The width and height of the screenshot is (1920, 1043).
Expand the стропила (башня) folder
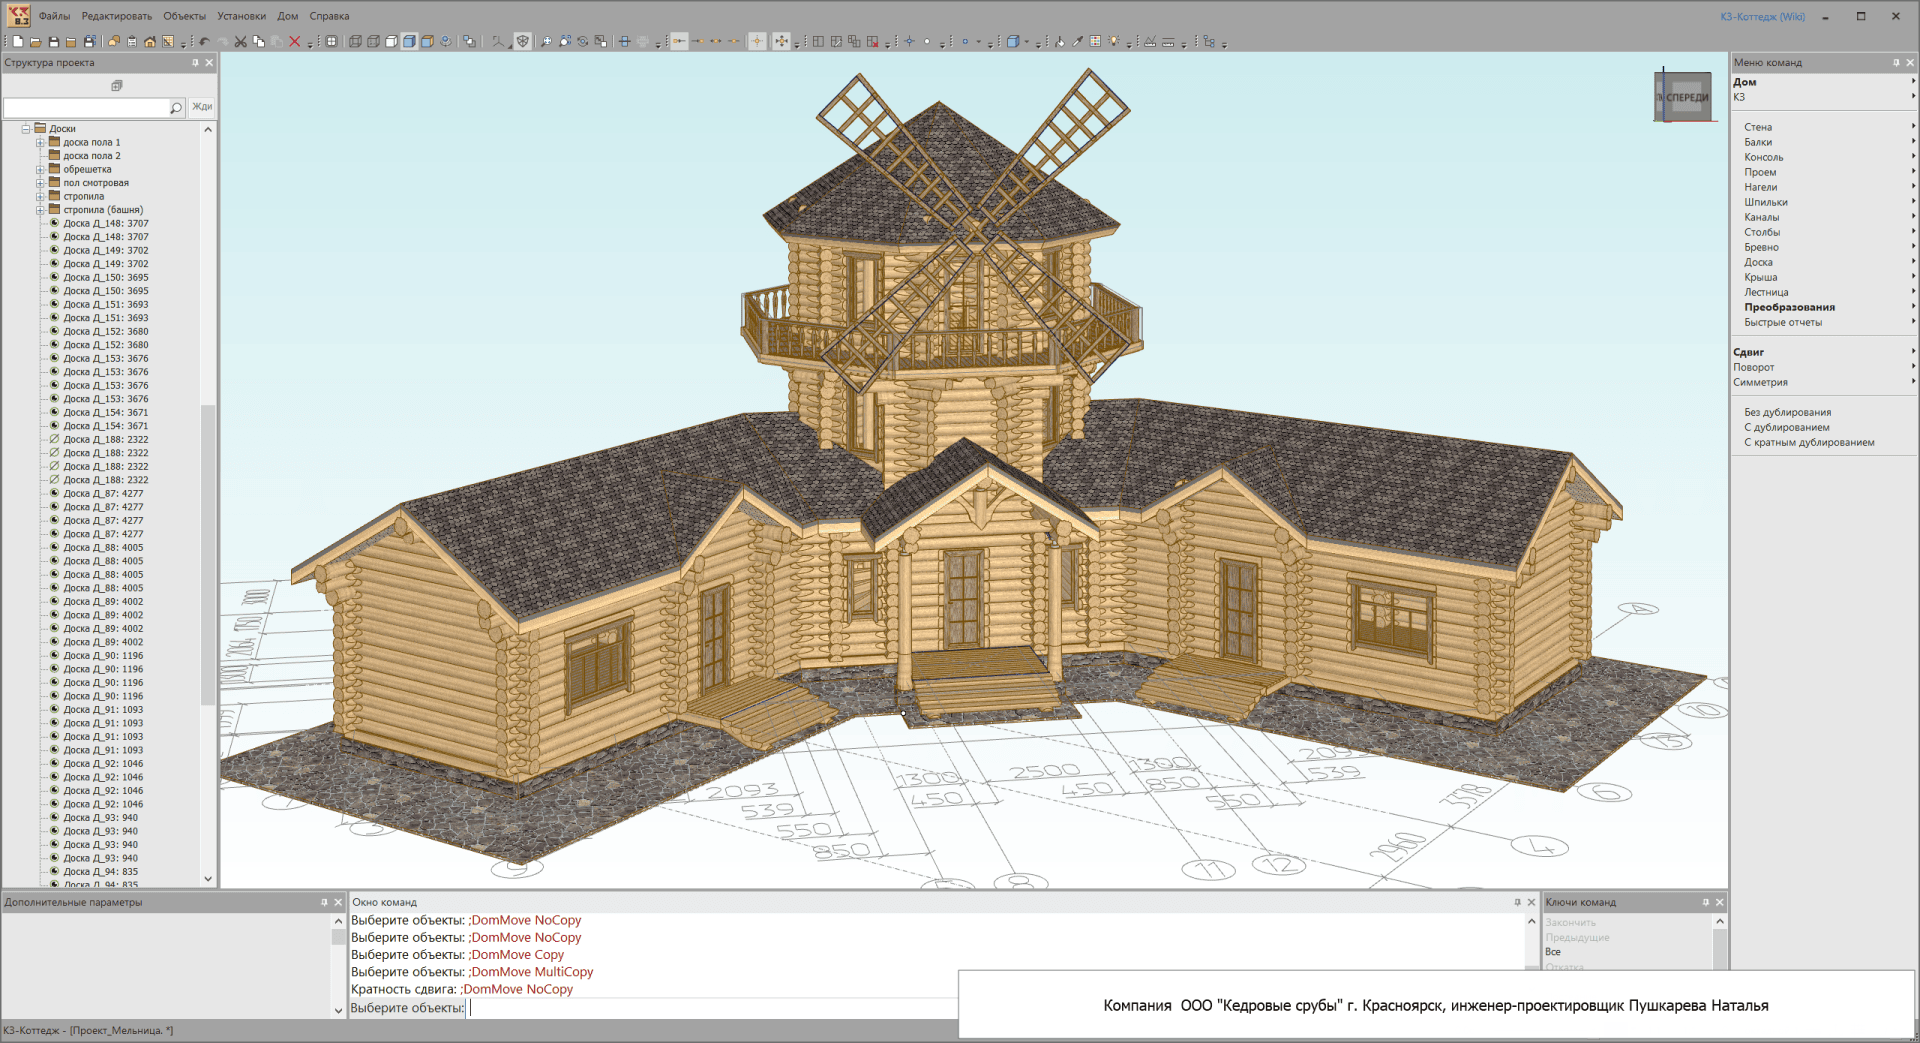click(41, 210)
